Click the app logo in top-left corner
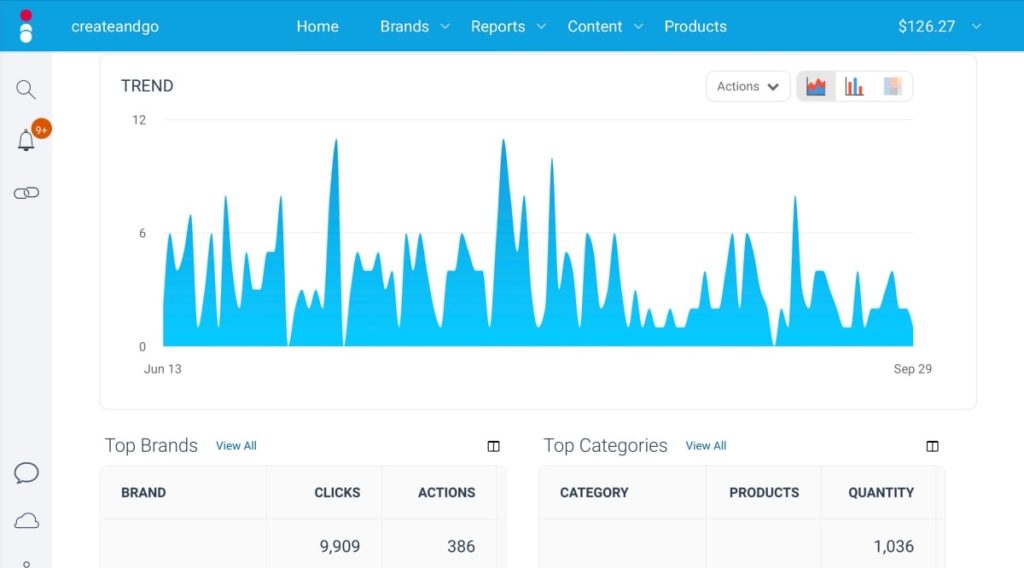 pos(26,26)
